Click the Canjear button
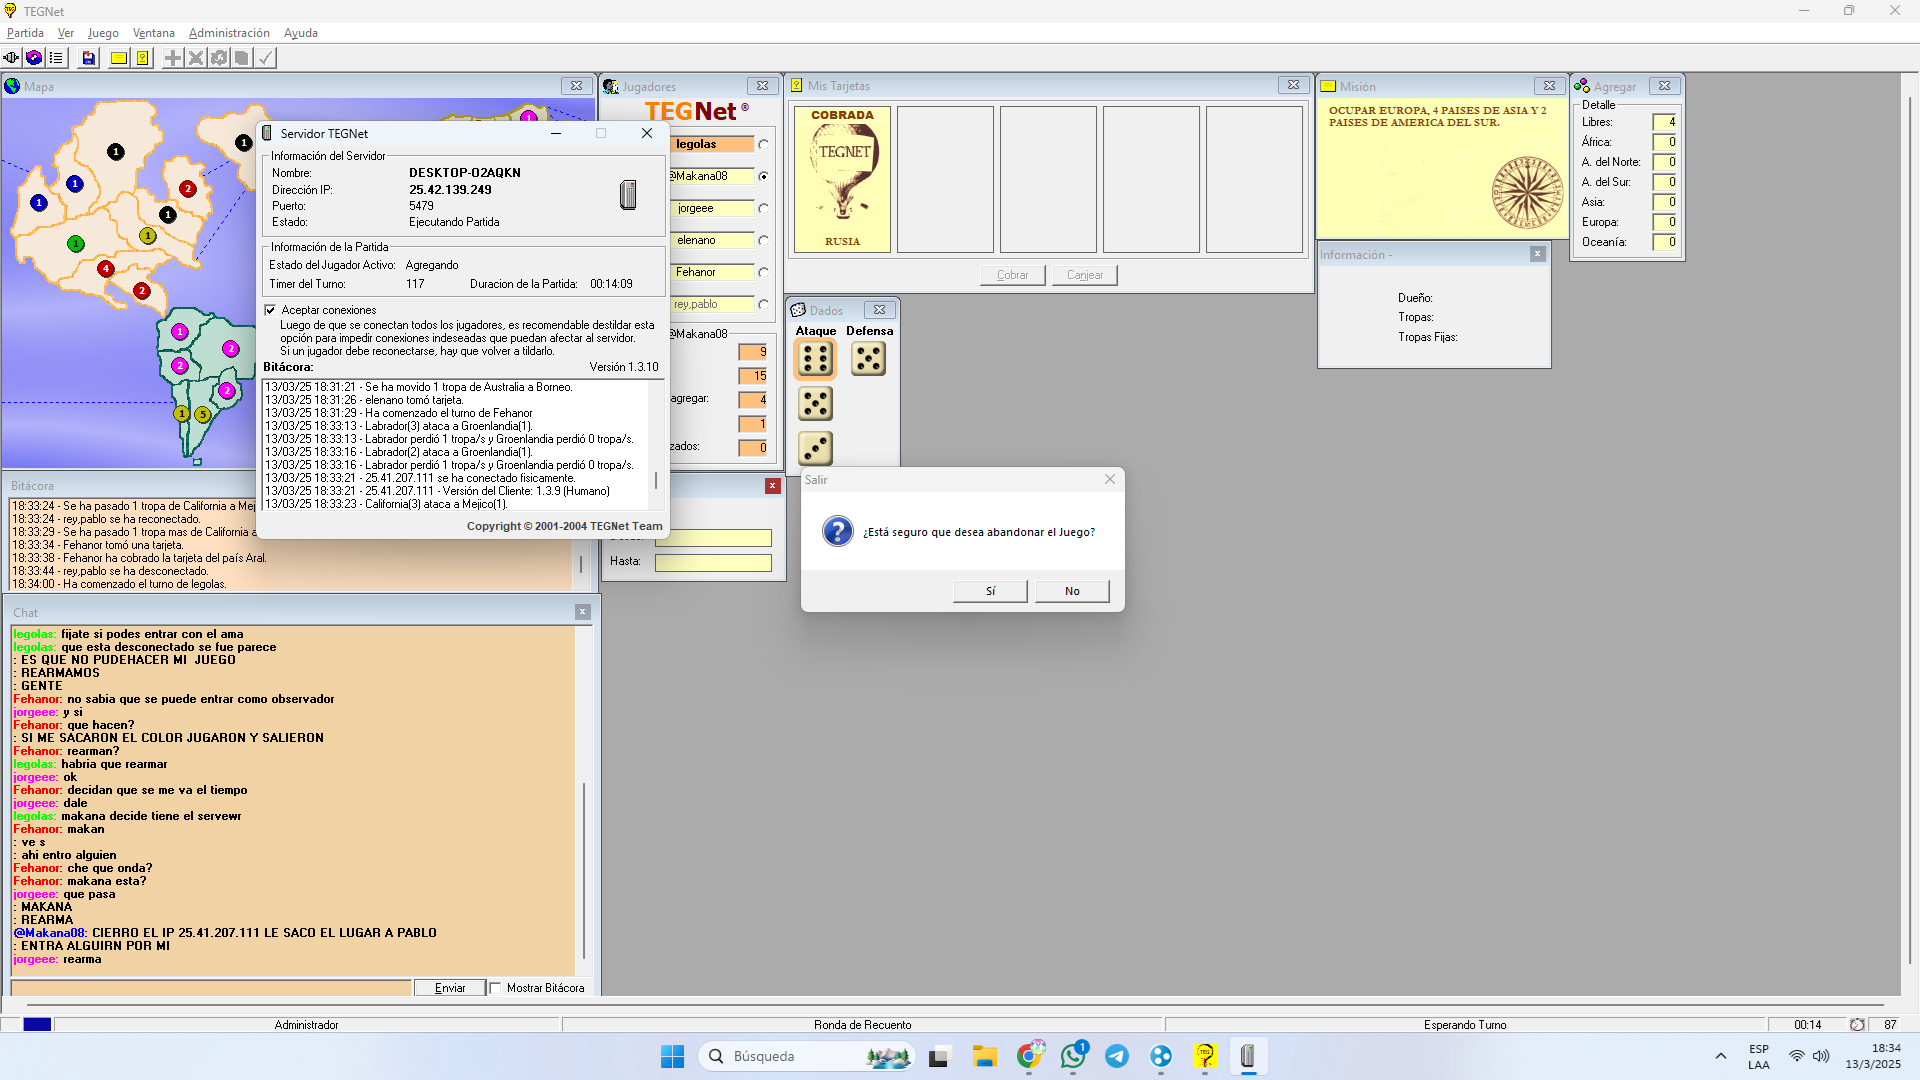The image size is (1920, 1080). pos(1085,275)
